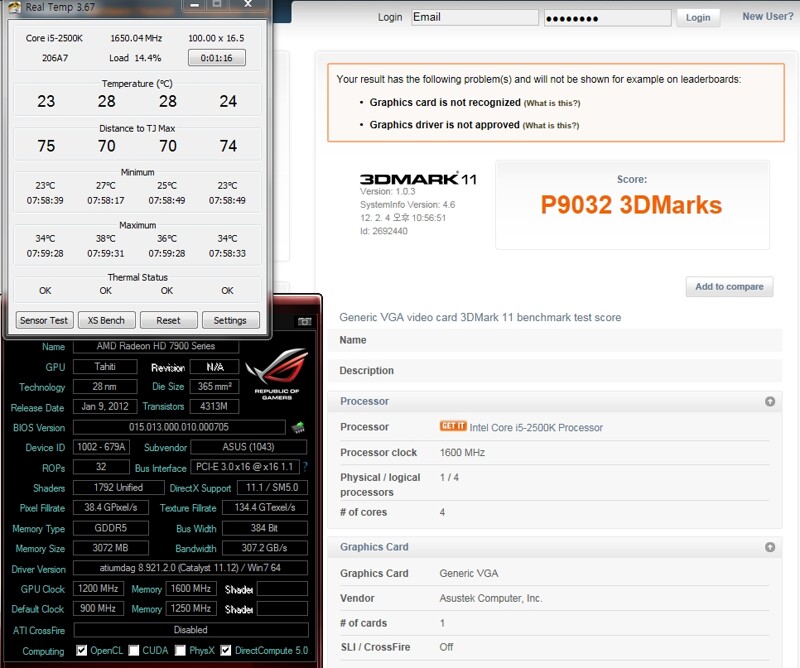Click the Load 14.4% reading in Real Temp
The image size is (800, 668).
coord(135,58)
